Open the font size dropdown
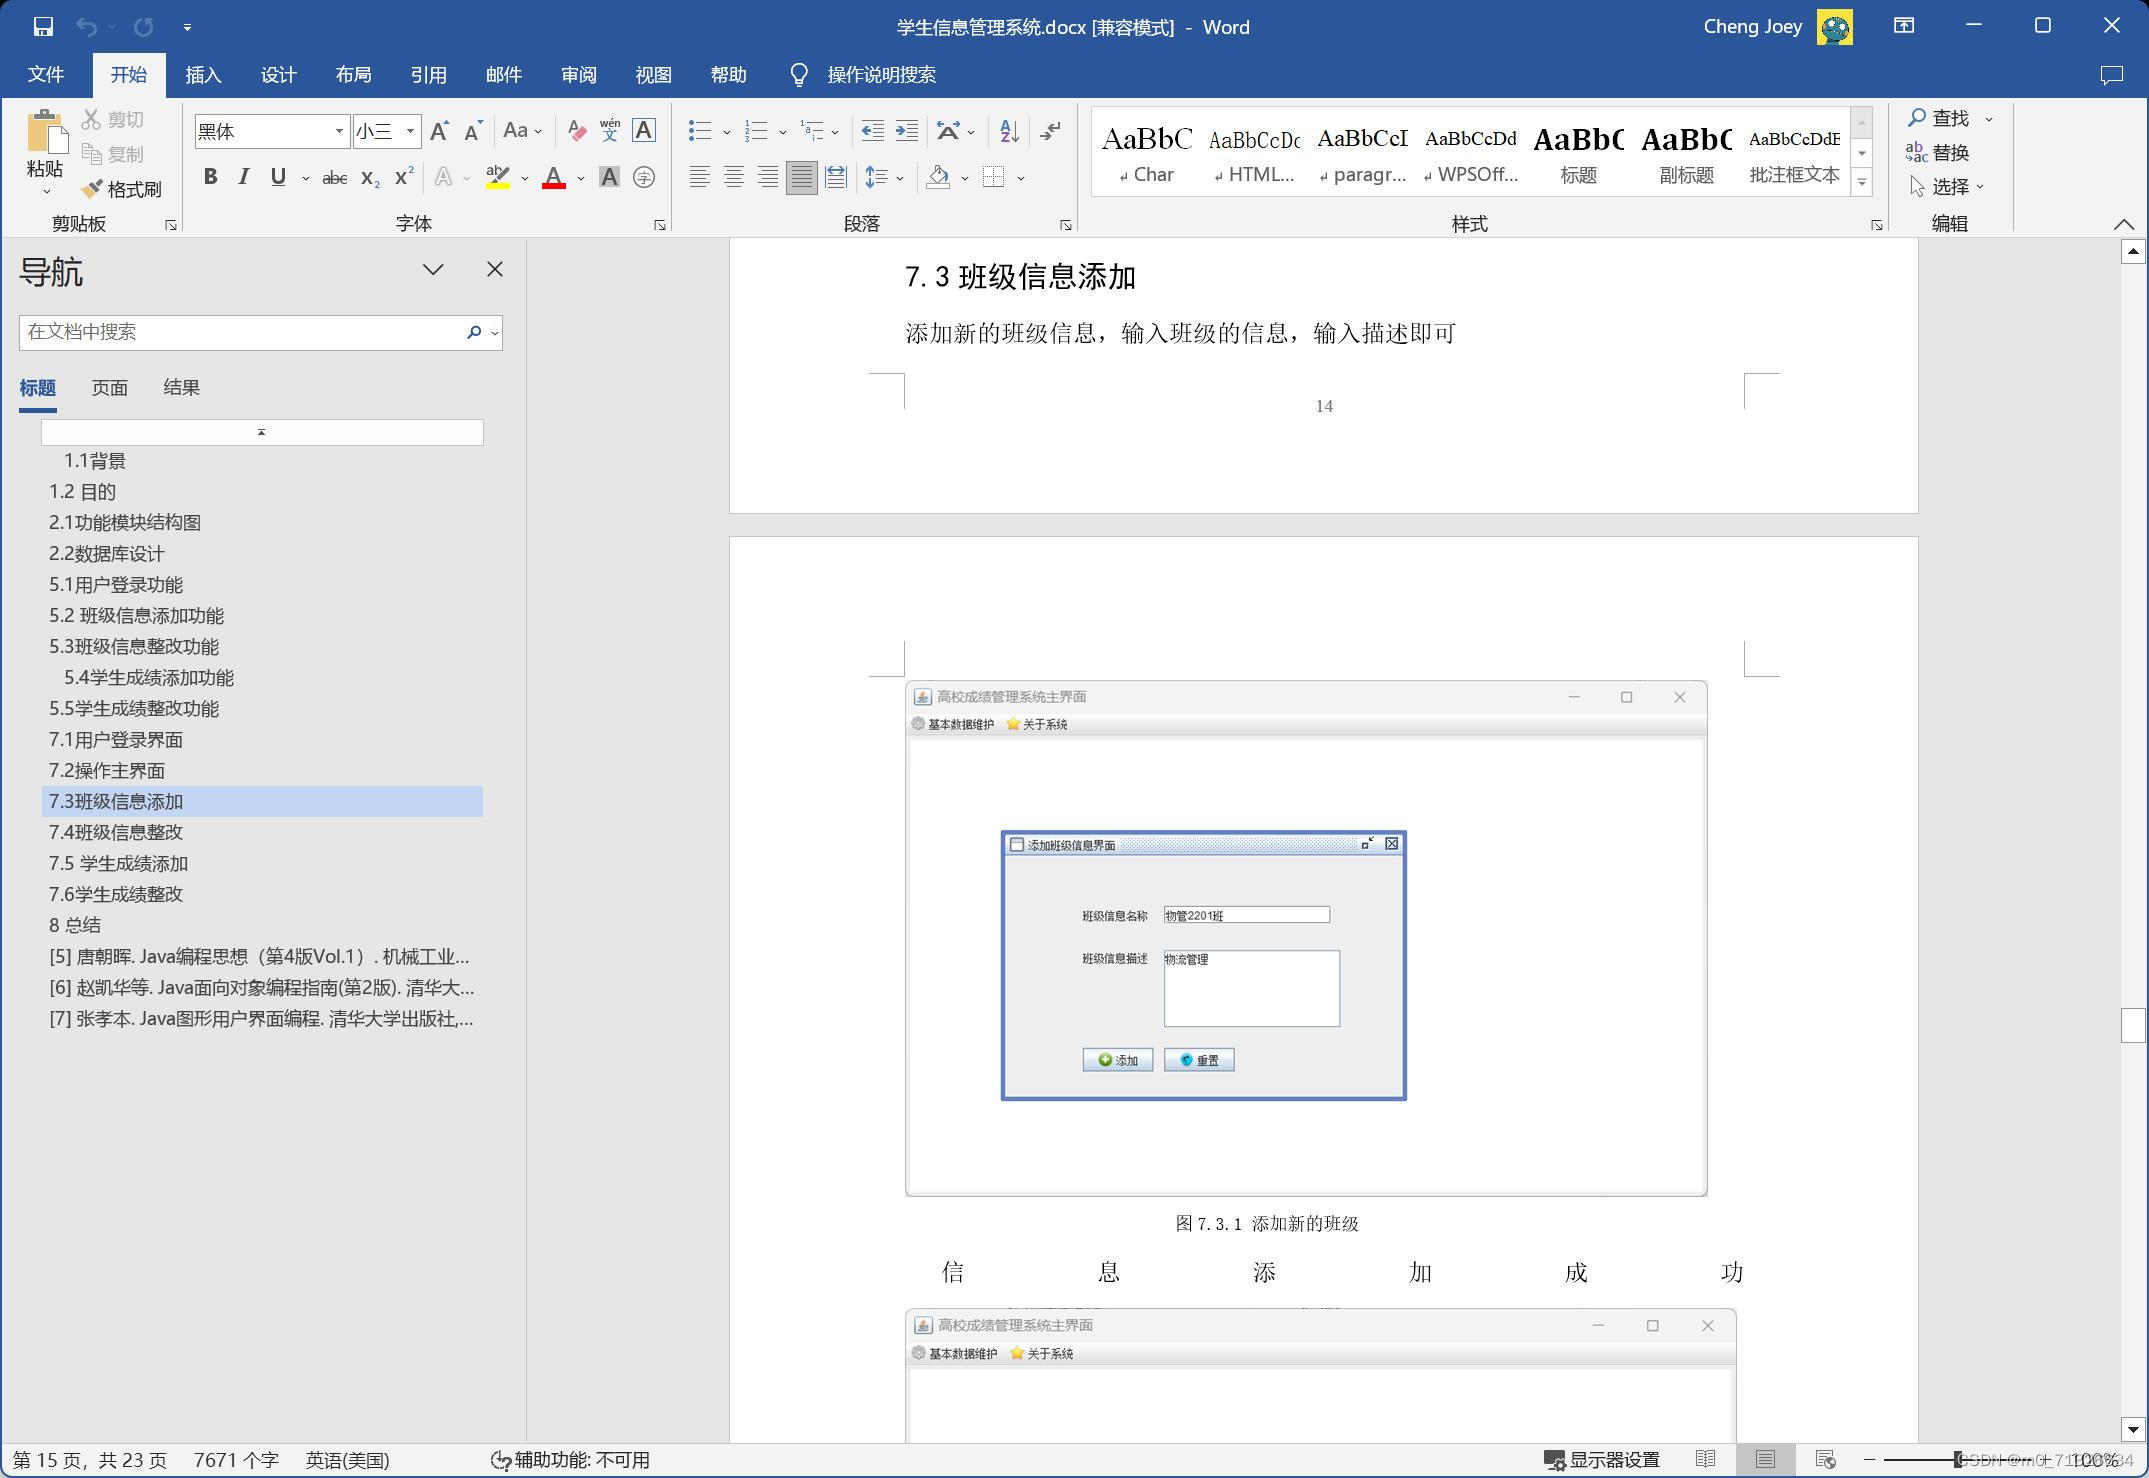The height and width of the screenshot is (1478, 2149). (410, 131)
